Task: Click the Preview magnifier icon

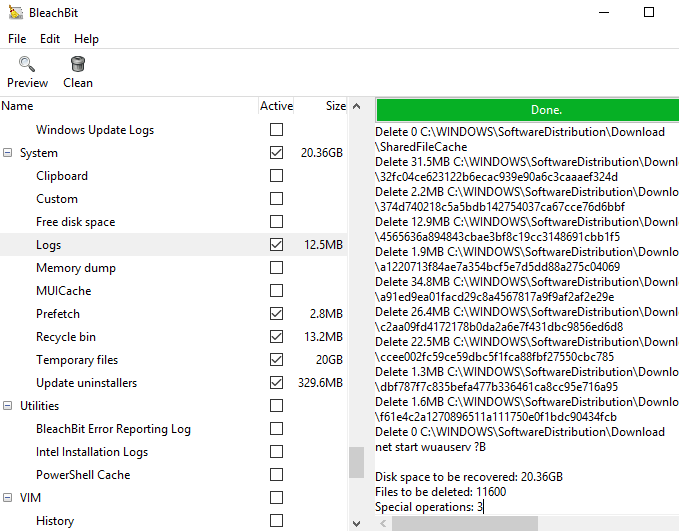Action: tap(27, 66)
